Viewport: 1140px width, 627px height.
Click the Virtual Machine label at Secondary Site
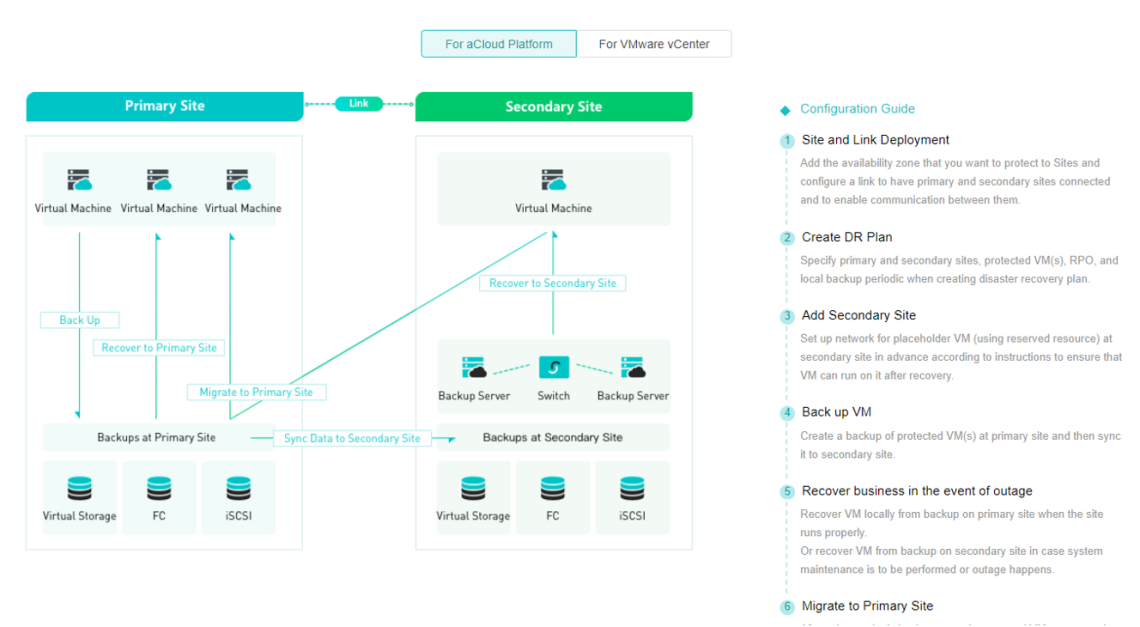point(553,208)
